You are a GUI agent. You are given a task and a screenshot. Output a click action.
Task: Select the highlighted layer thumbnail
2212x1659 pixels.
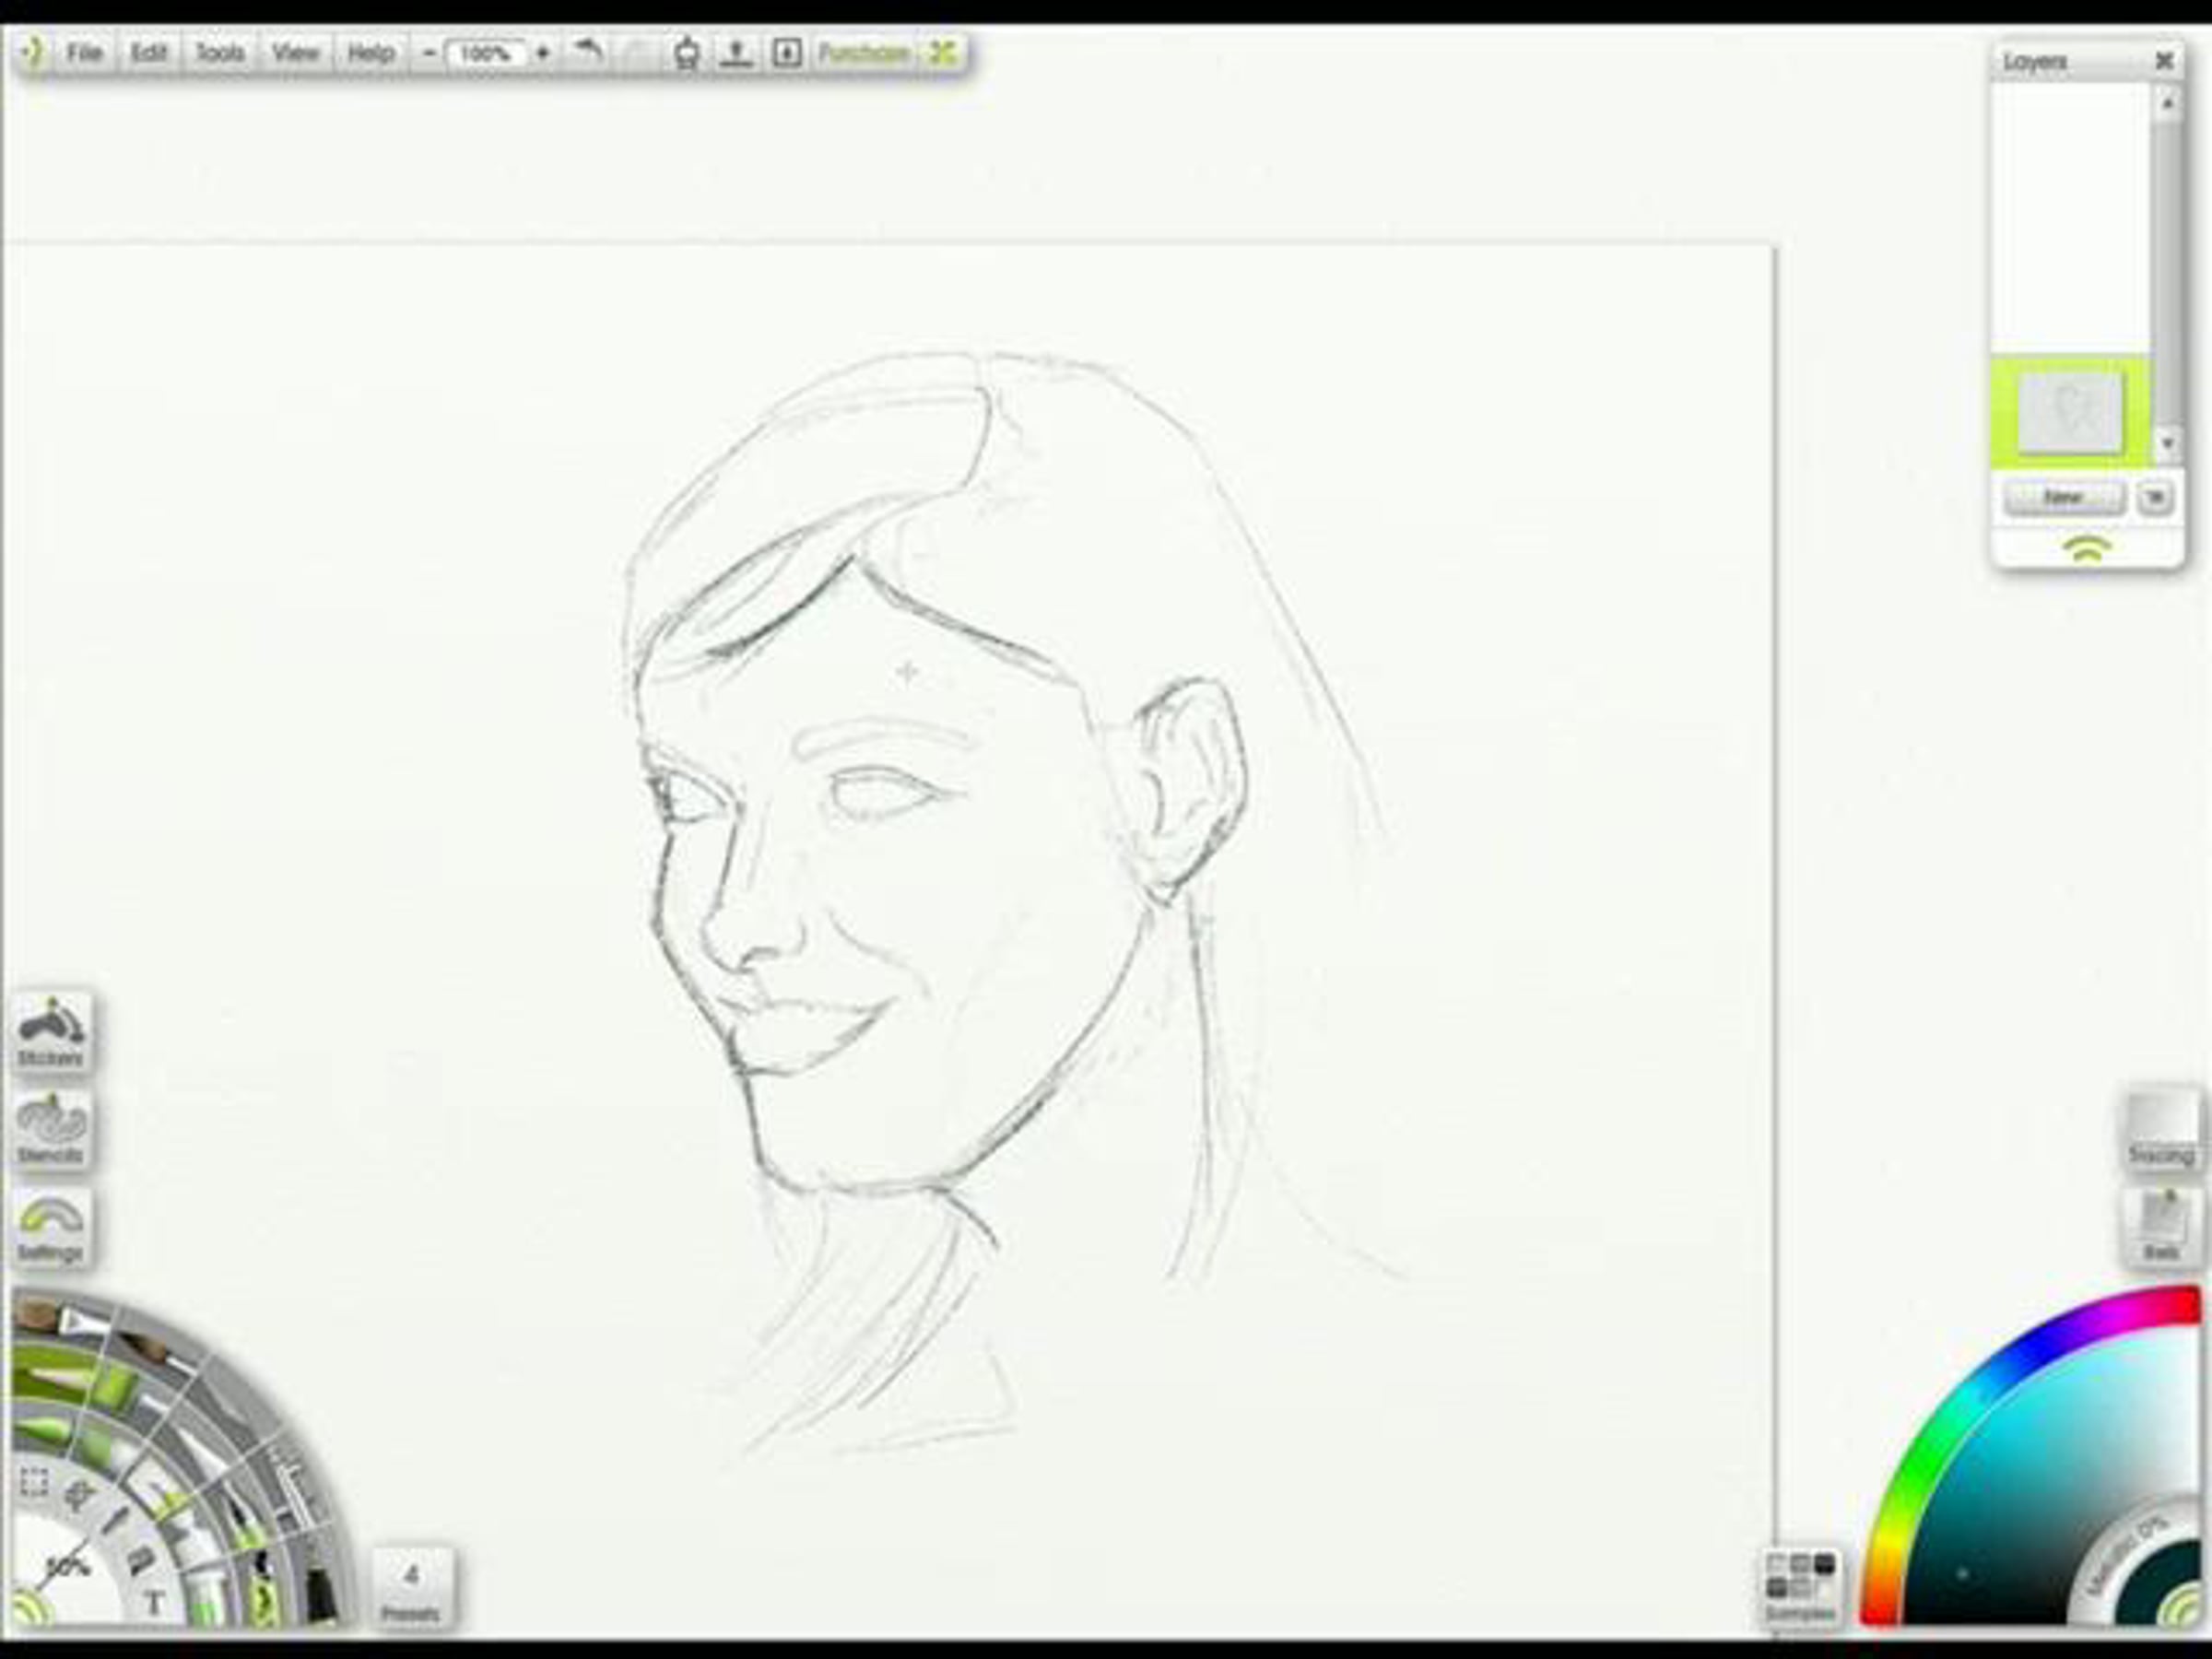pyautogui.click(x=2070, y=413)
